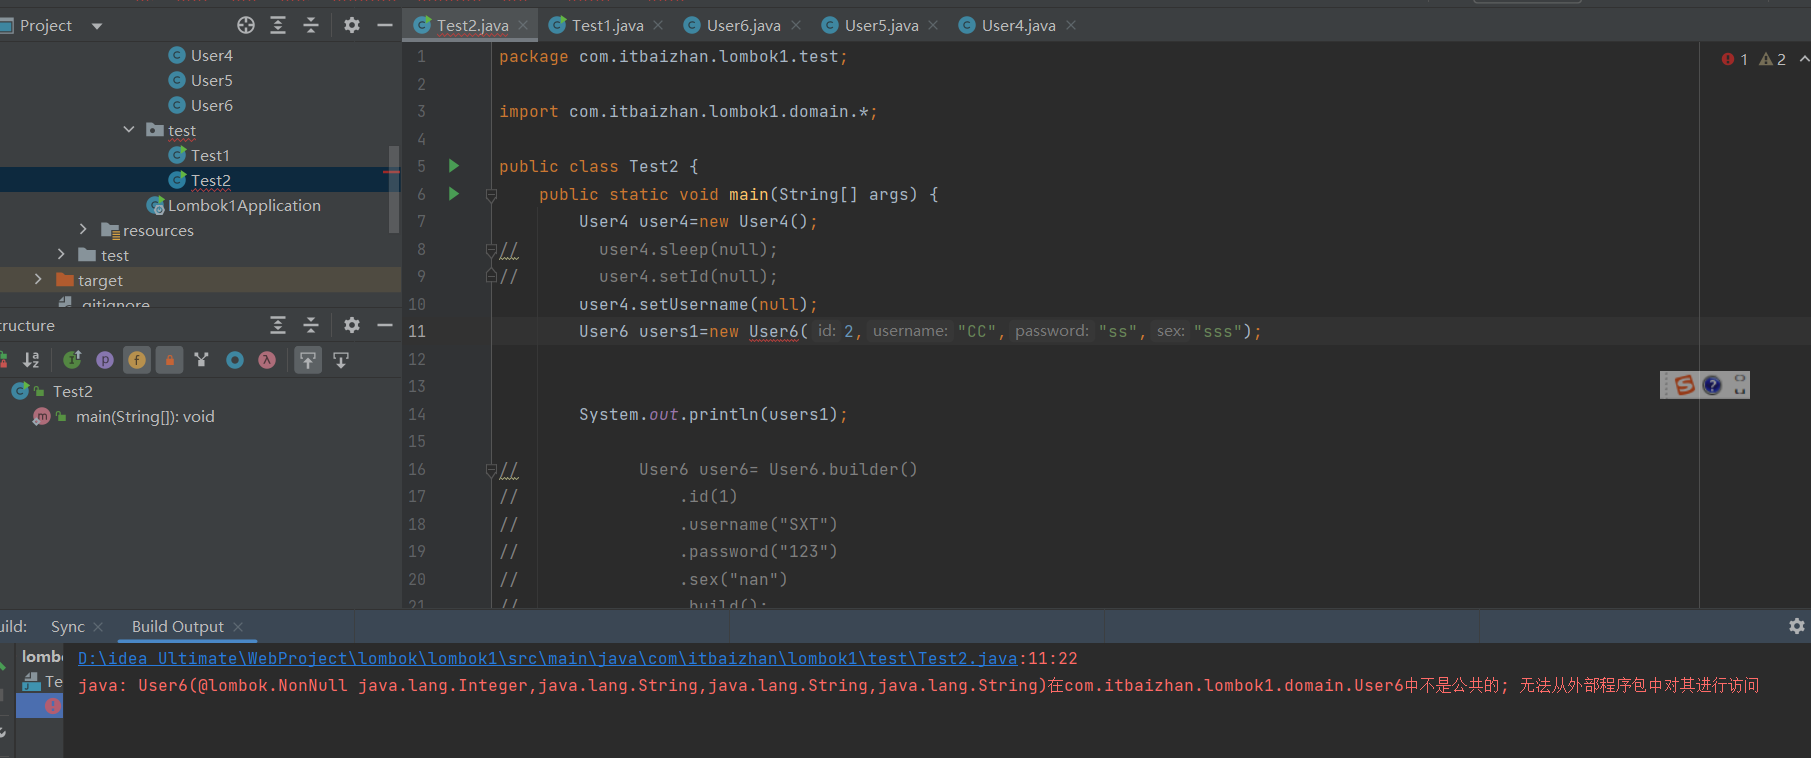Switch to User5.java editor tab
Viewport: 1811px width, 758px height.
pyautogui.click(x=881, y=25)
